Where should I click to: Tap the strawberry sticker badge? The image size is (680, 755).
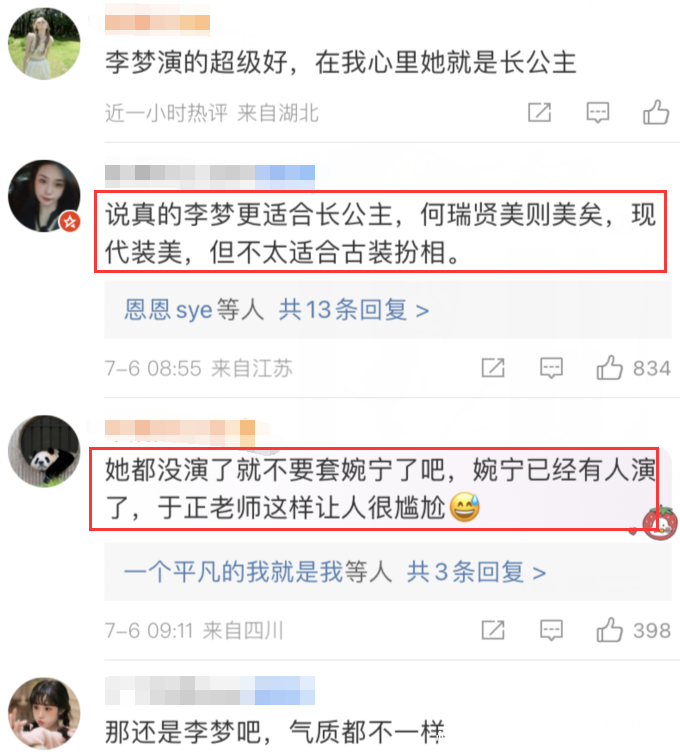coord(660,522)
